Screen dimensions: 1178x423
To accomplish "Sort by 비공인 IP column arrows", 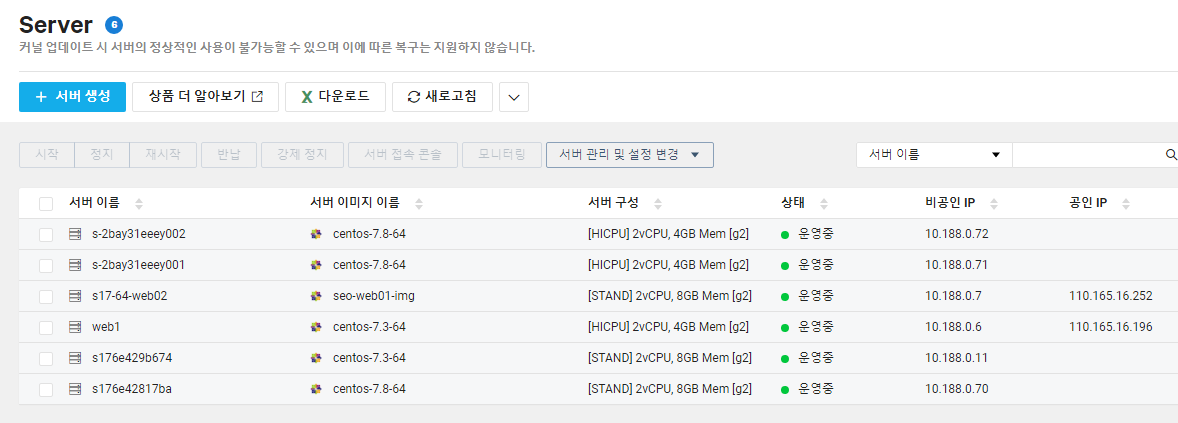I will point(994,204).
